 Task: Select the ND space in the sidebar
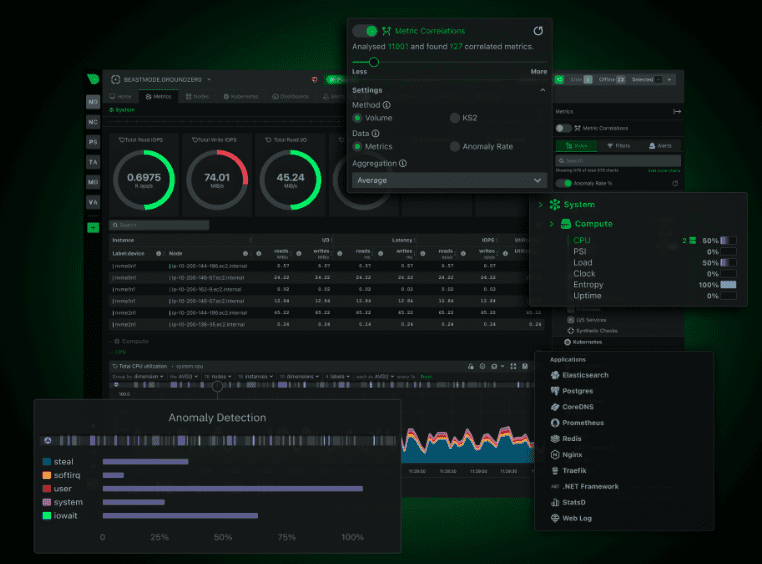pyautogui.click(x=93, y=102)
